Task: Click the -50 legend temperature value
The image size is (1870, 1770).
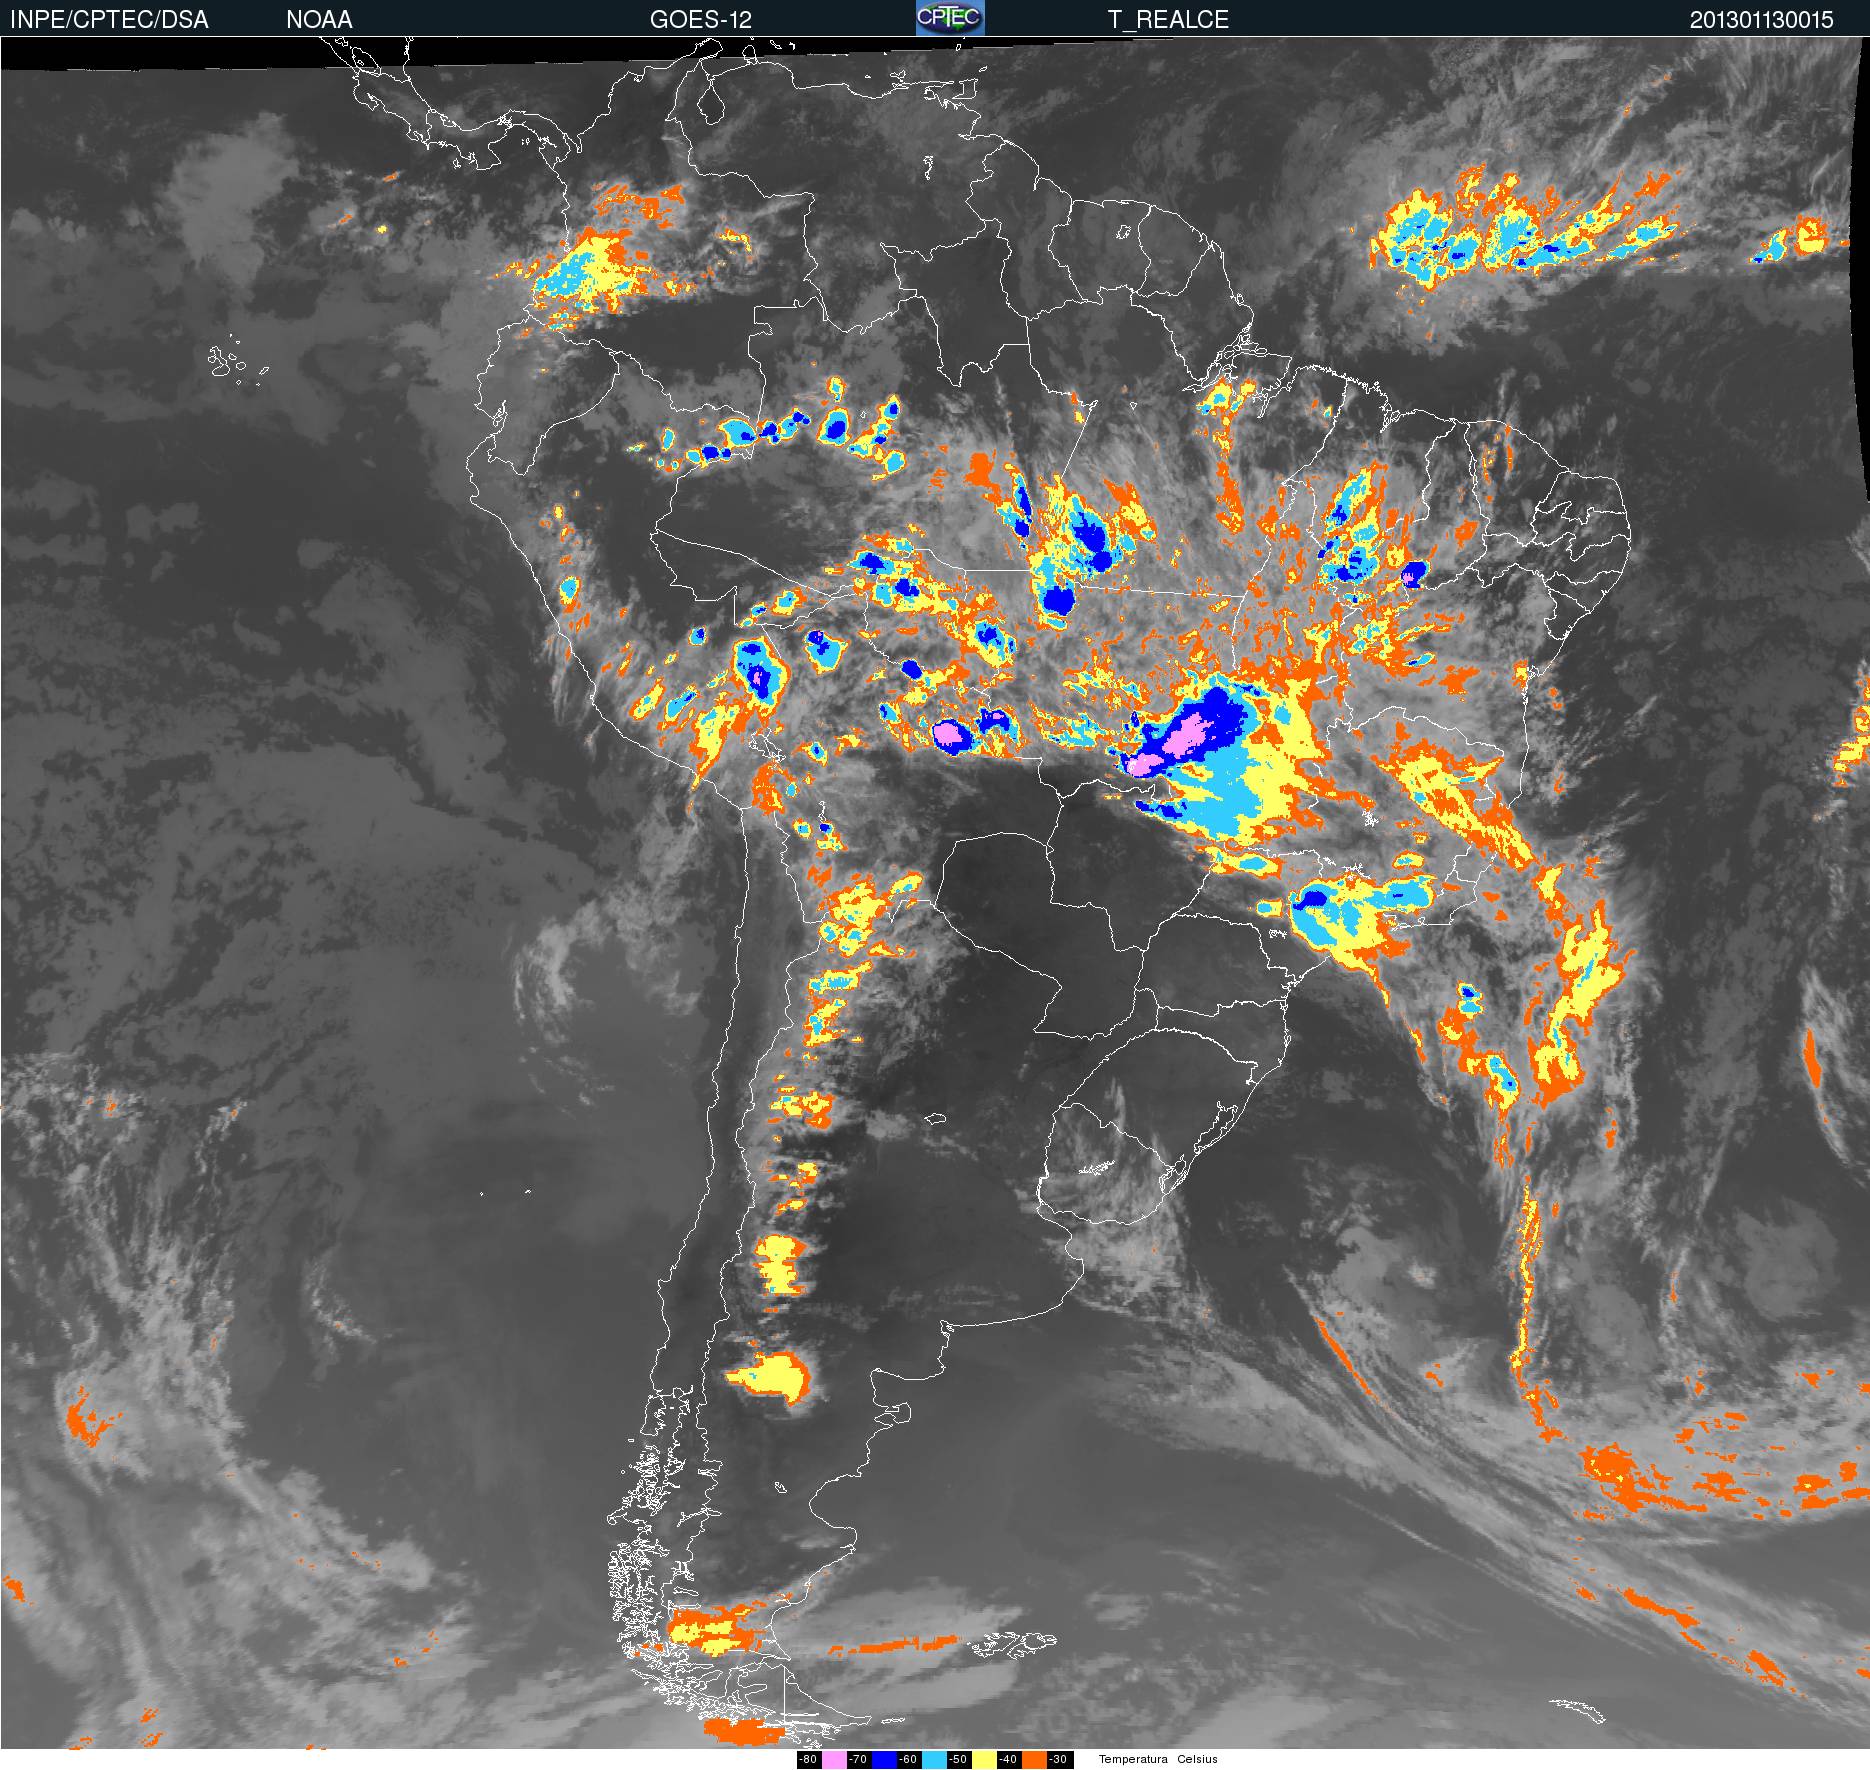Action: click(959, 1759)
